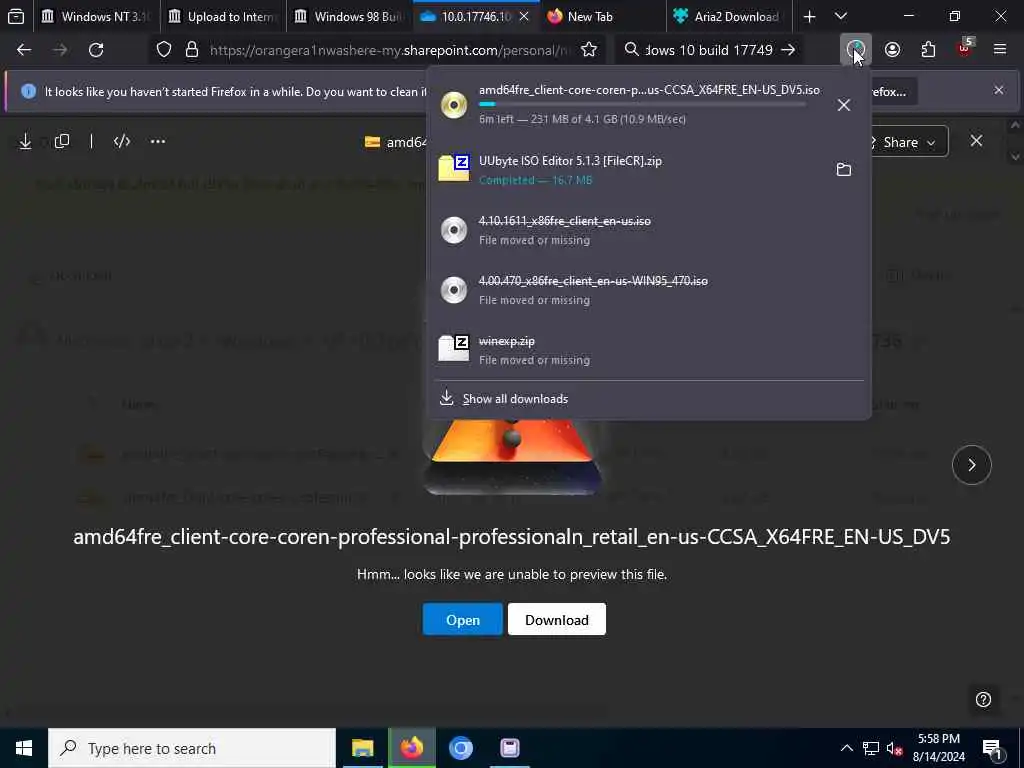Image resolution: width=1024 pixels, height=768 pixels.
Task: Open the Firefox downloads toolbar button
Action: (x=856, y=50)
